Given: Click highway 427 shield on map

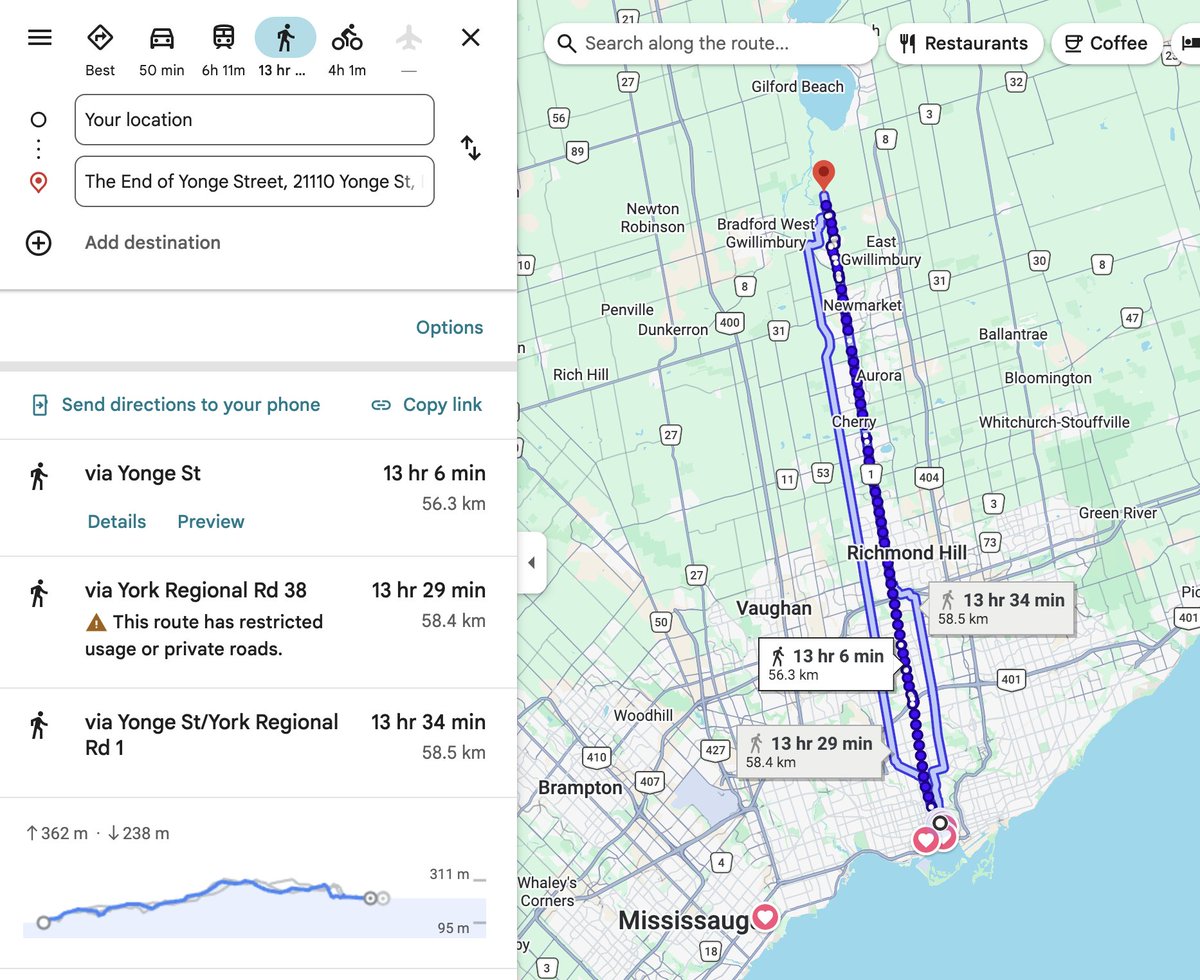Looking at the screenshot, I should coord(716,750).
